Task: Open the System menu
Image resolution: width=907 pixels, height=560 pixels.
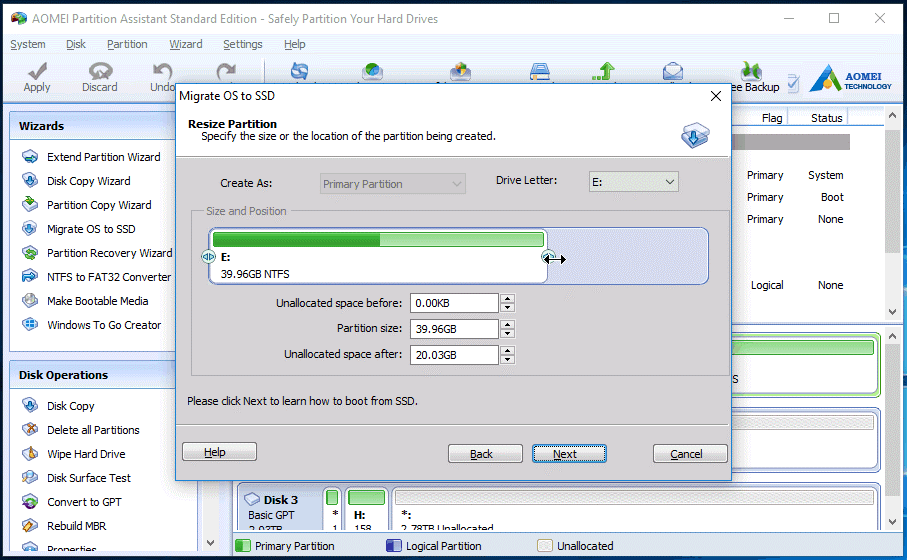Action: tap(28, 44)
